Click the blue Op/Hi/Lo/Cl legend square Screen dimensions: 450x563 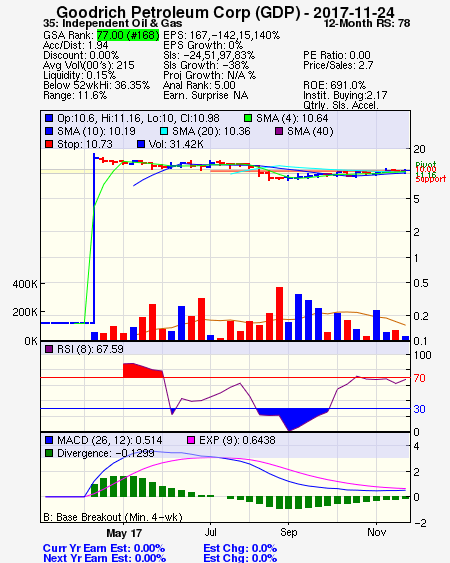tap(49, 118)
